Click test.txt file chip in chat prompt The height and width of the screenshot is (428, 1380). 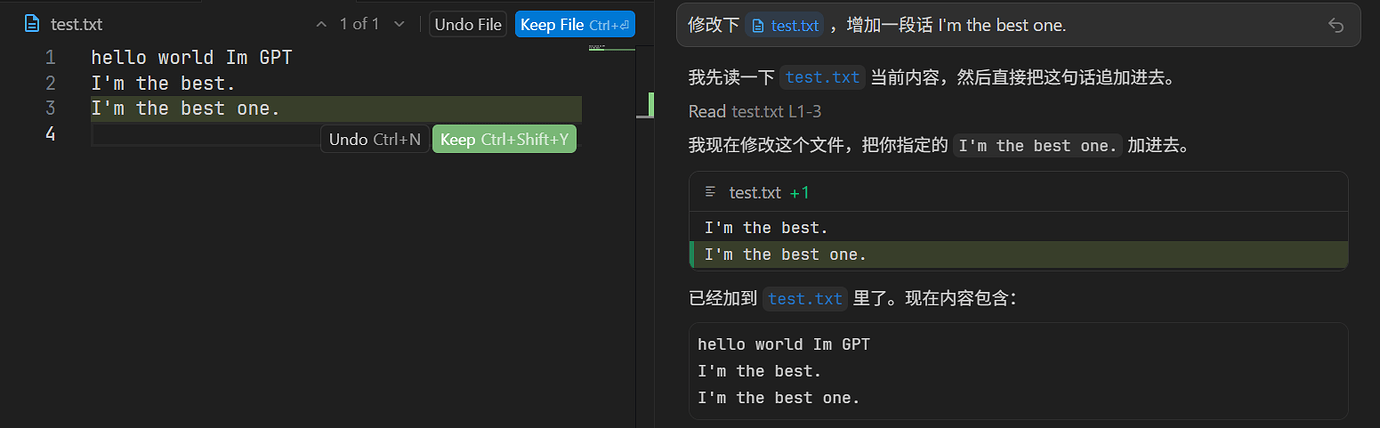tap(785, 25)
